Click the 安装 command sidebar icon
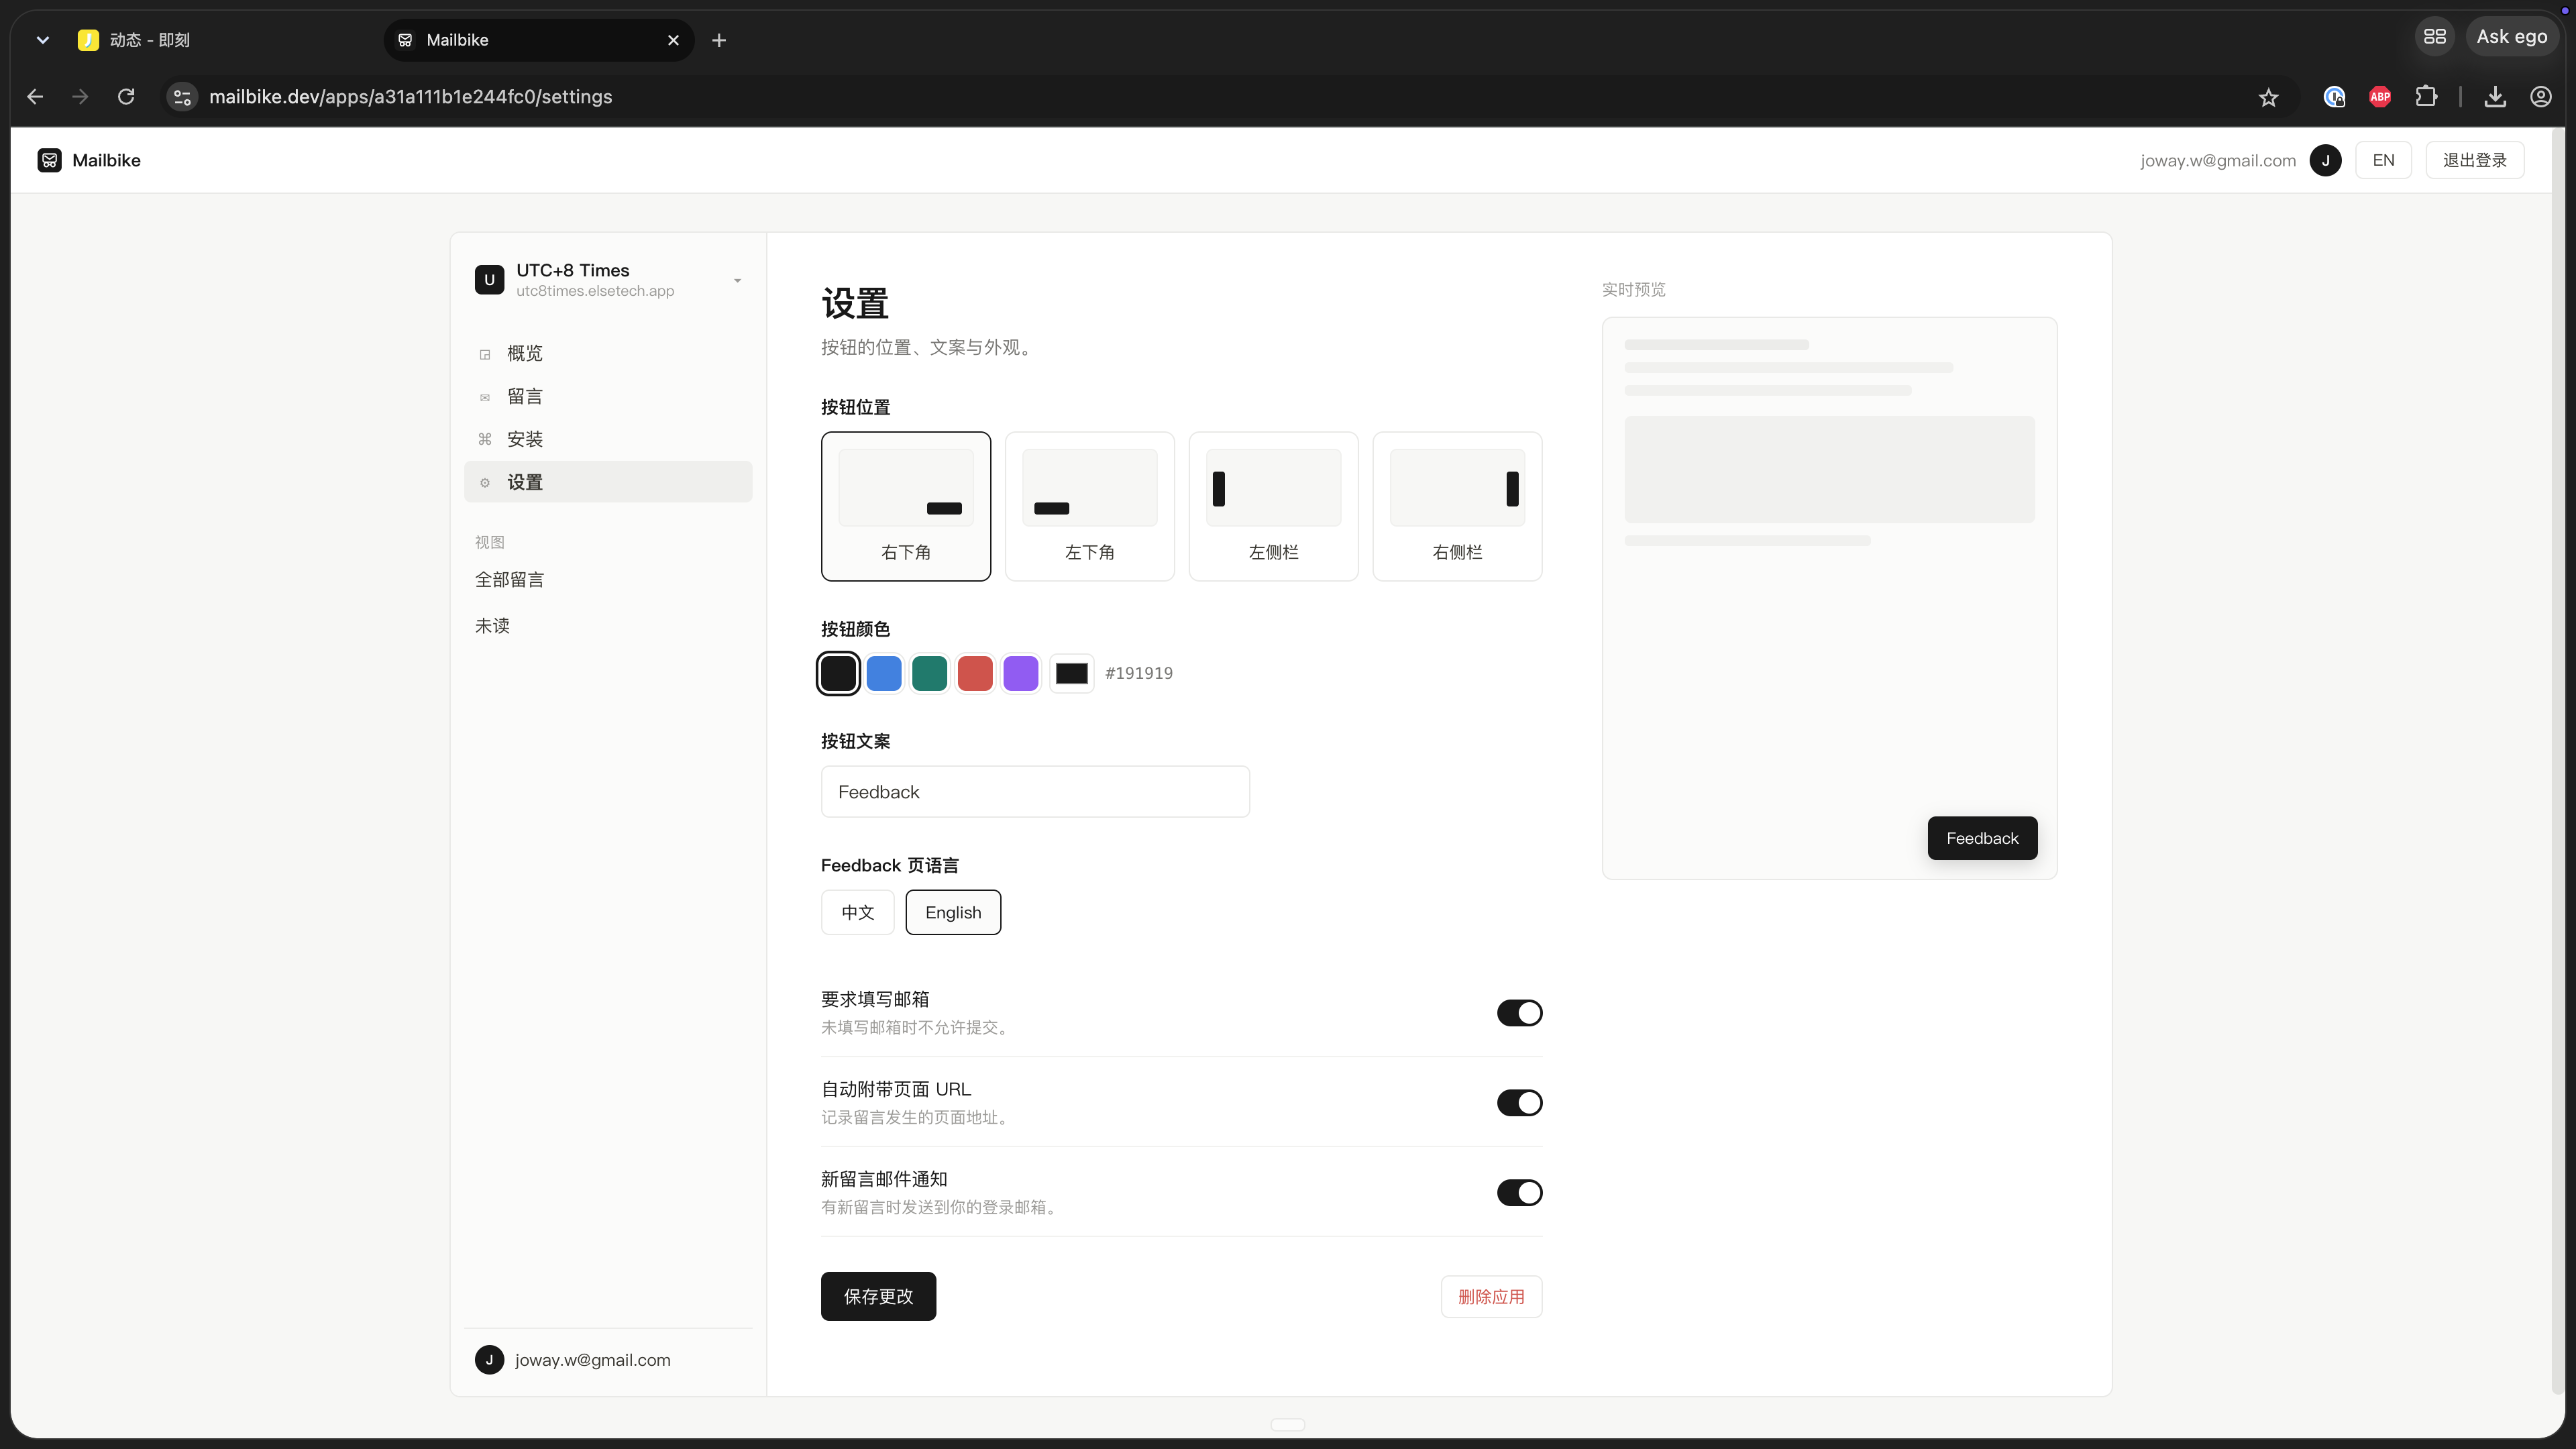2576x1449 pixels. click(485, 439)
